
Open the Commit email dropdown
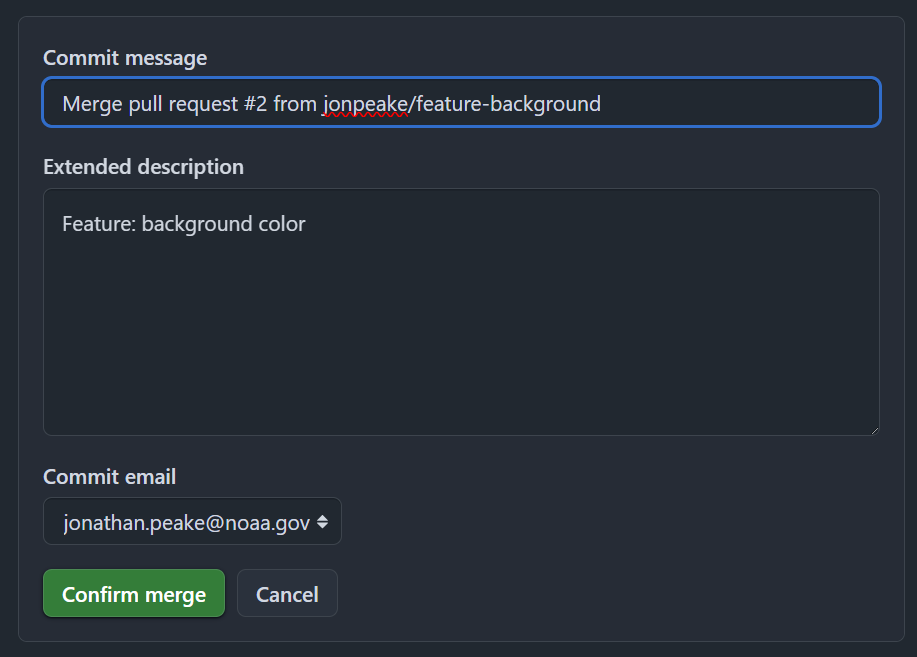pos(192,521)
